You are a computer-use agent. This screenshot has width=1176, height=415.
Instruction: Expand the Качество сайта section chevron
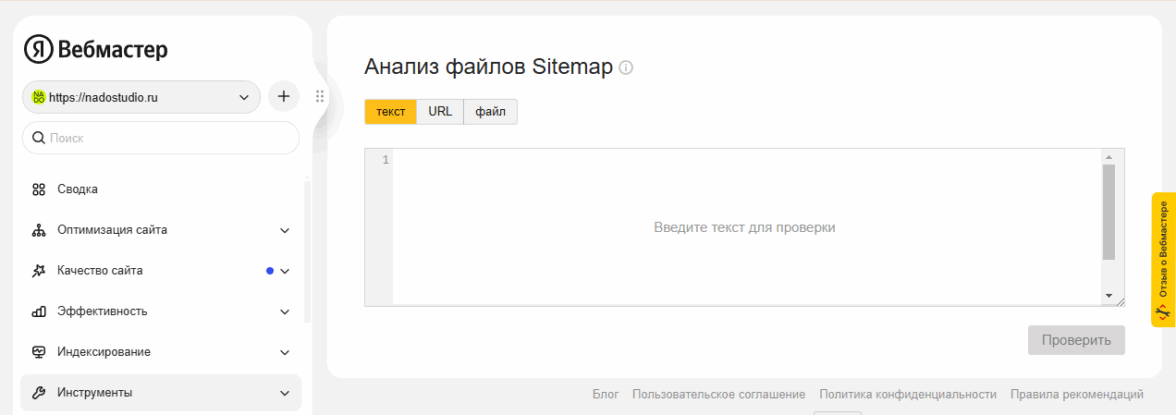pos(285,271)
